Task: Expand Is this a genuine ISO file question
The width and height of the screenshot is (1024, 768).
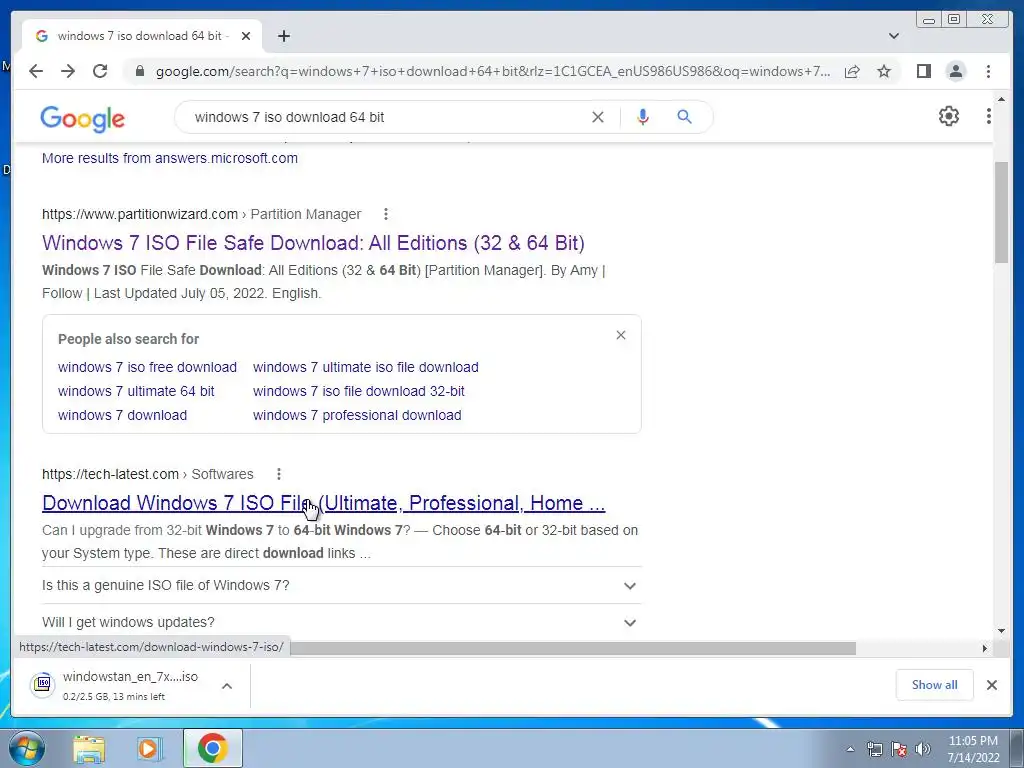Action: point(341,585)
